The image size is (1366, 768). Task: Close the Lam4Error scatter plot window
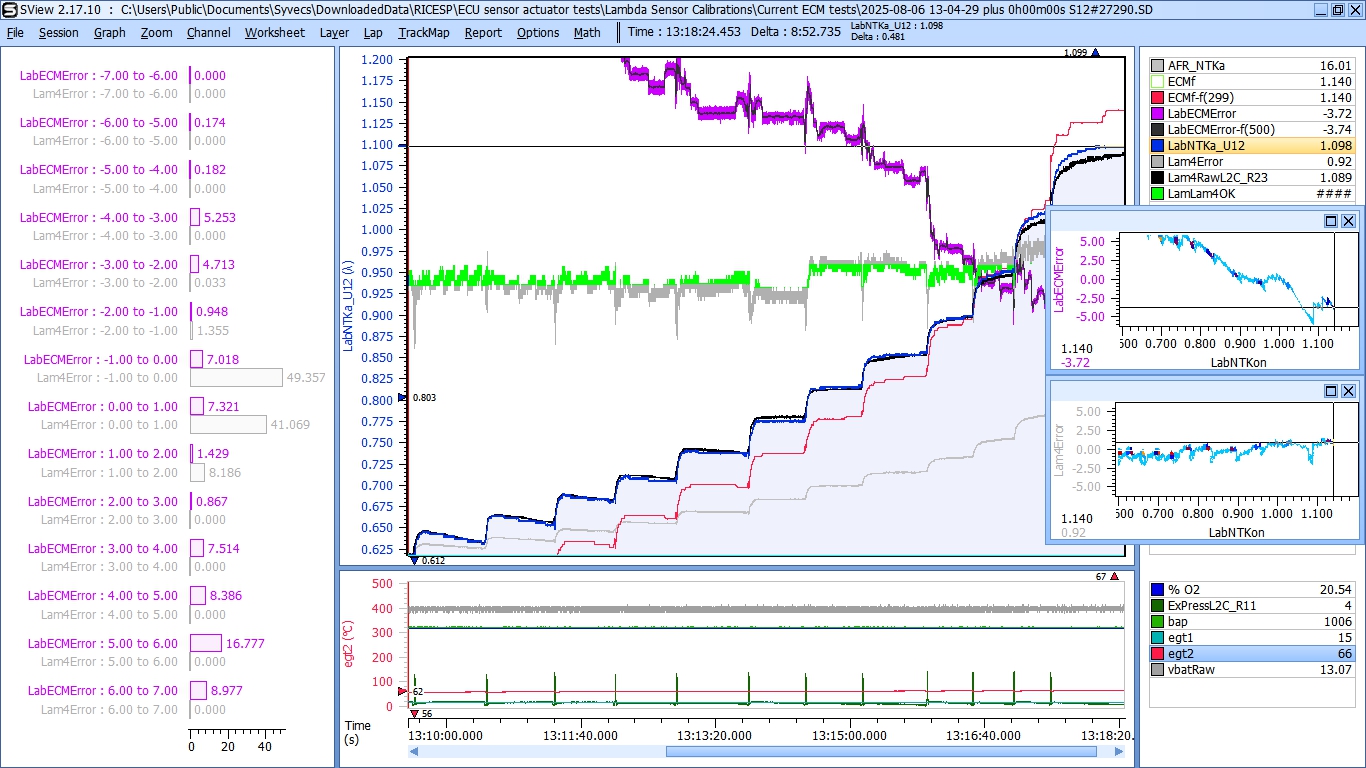(1348, 391)
